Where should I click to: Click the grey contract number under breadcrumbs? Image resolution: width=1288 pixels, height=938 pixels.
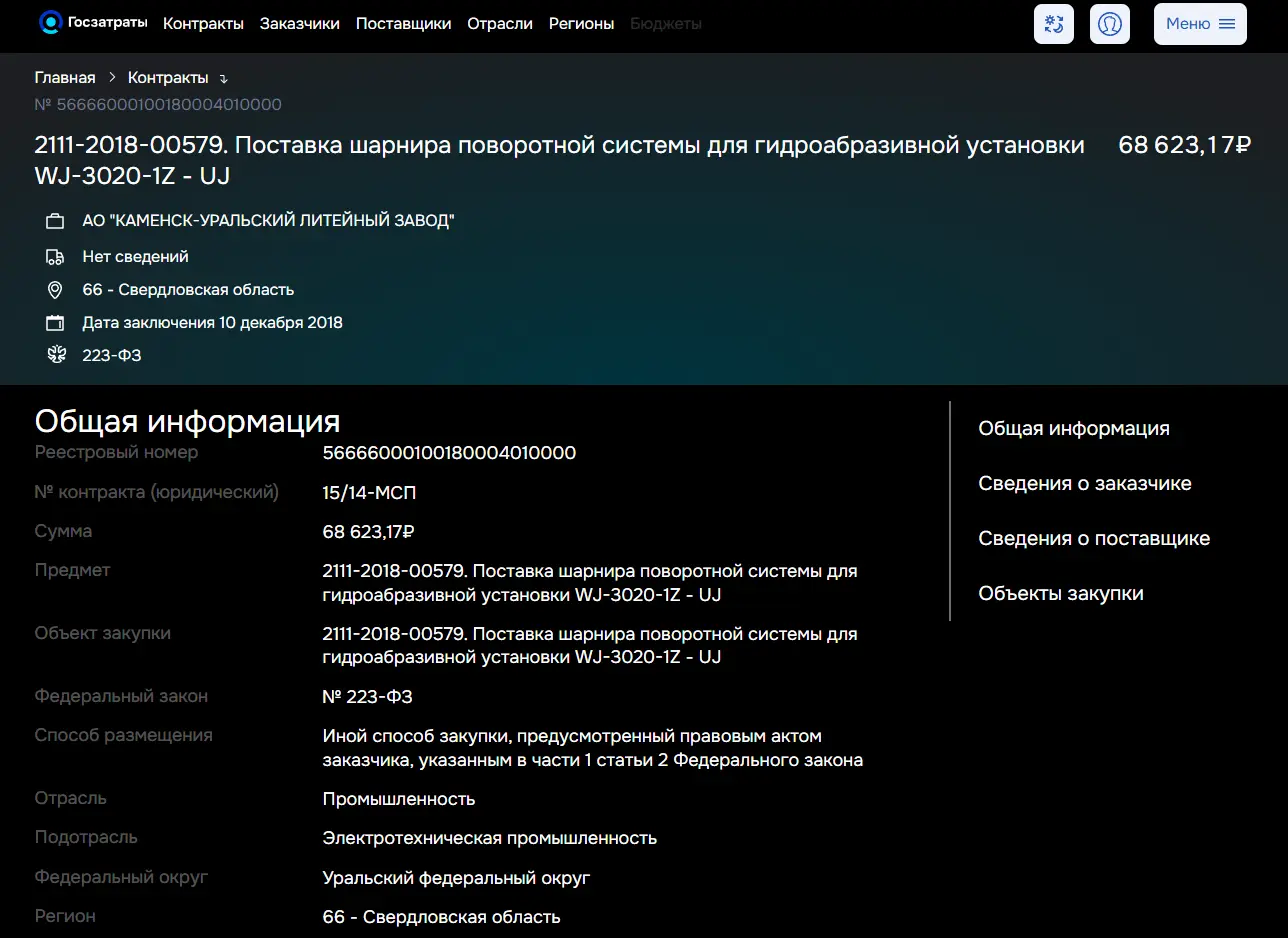tap(158, 105)
